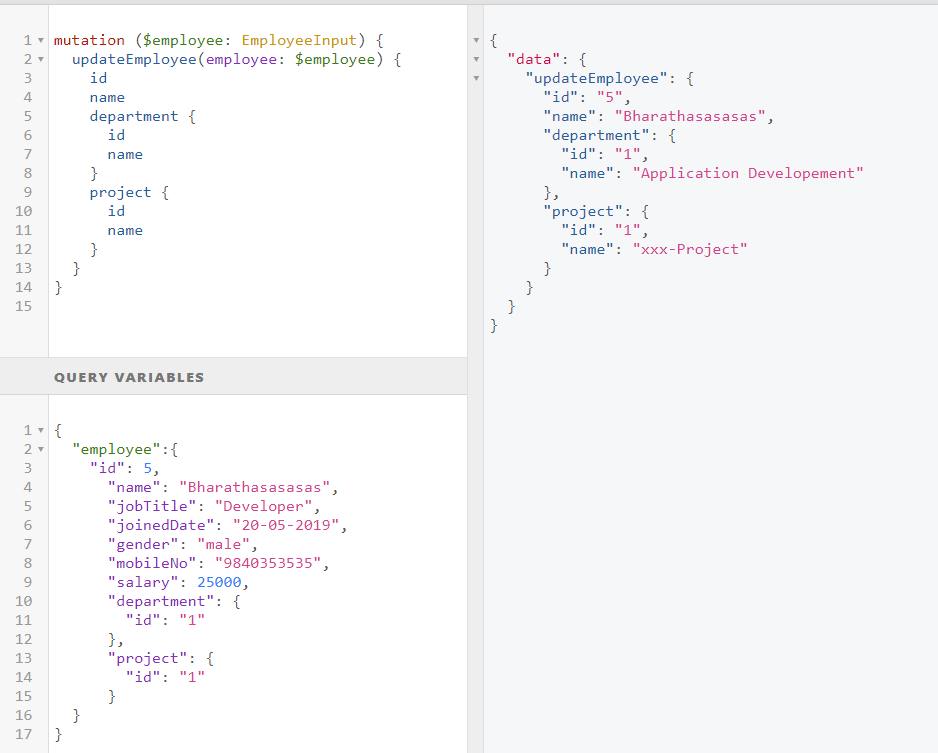This screenshot has height=753, width=938.
Task: Click updateEmployee field in query editor
Action: tap(134, 59)
